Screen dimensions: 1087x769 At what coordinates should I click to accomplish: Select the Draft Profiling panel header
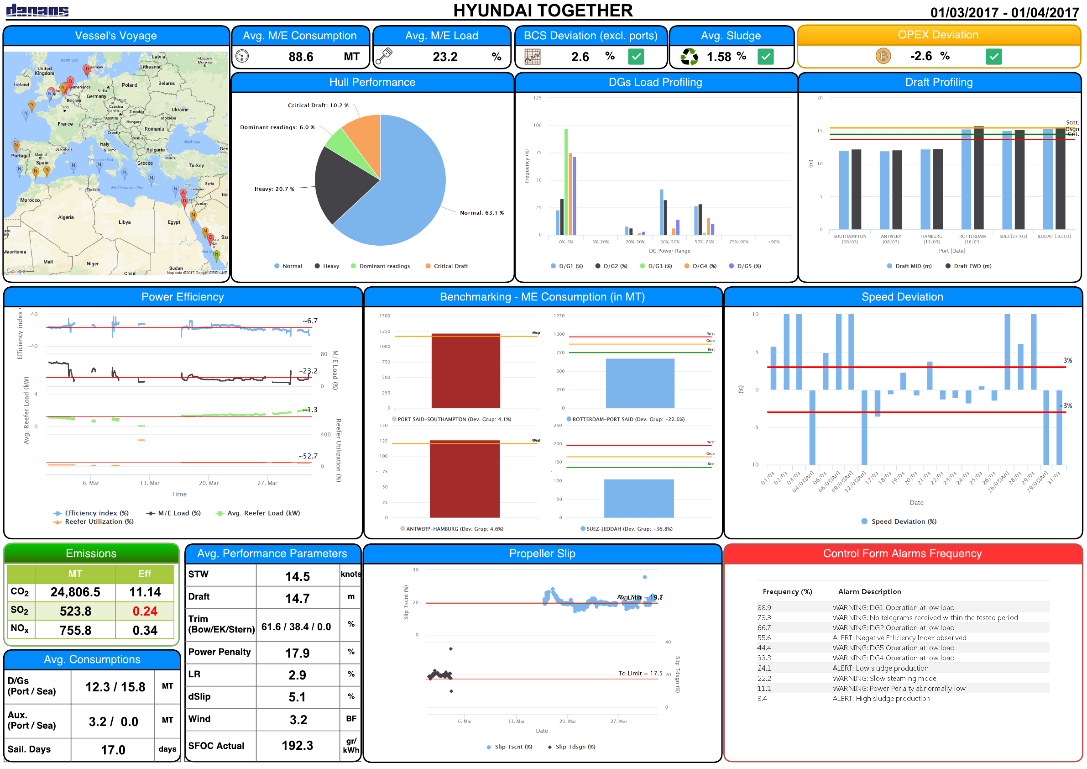(939, 83)
